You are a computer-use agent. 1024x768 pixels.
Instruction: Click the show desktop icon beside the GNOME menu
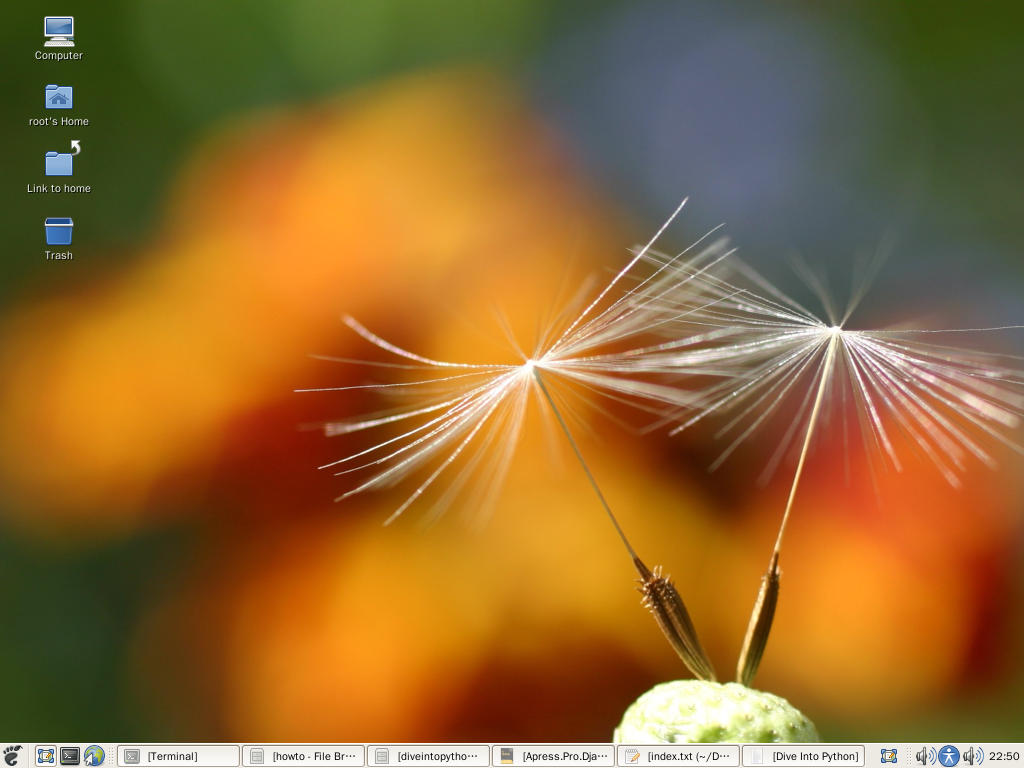coord(45,756)
